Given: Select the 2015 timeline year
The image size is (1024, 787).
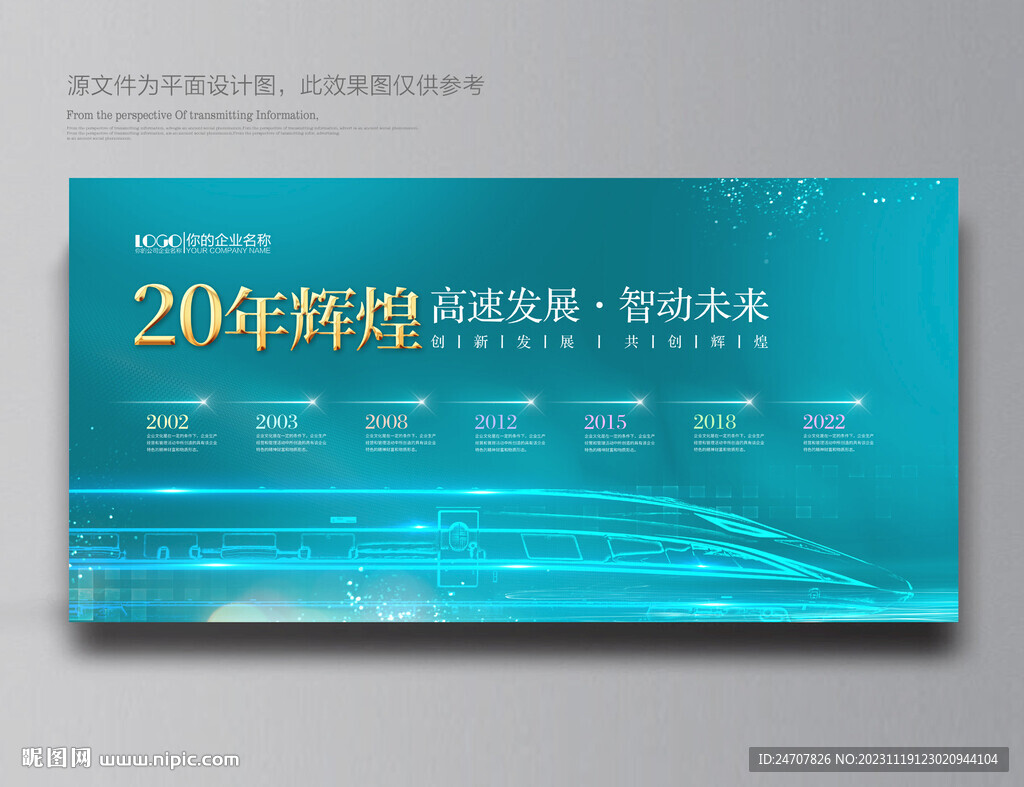Looking at the screenshot, I should point(605,421).
